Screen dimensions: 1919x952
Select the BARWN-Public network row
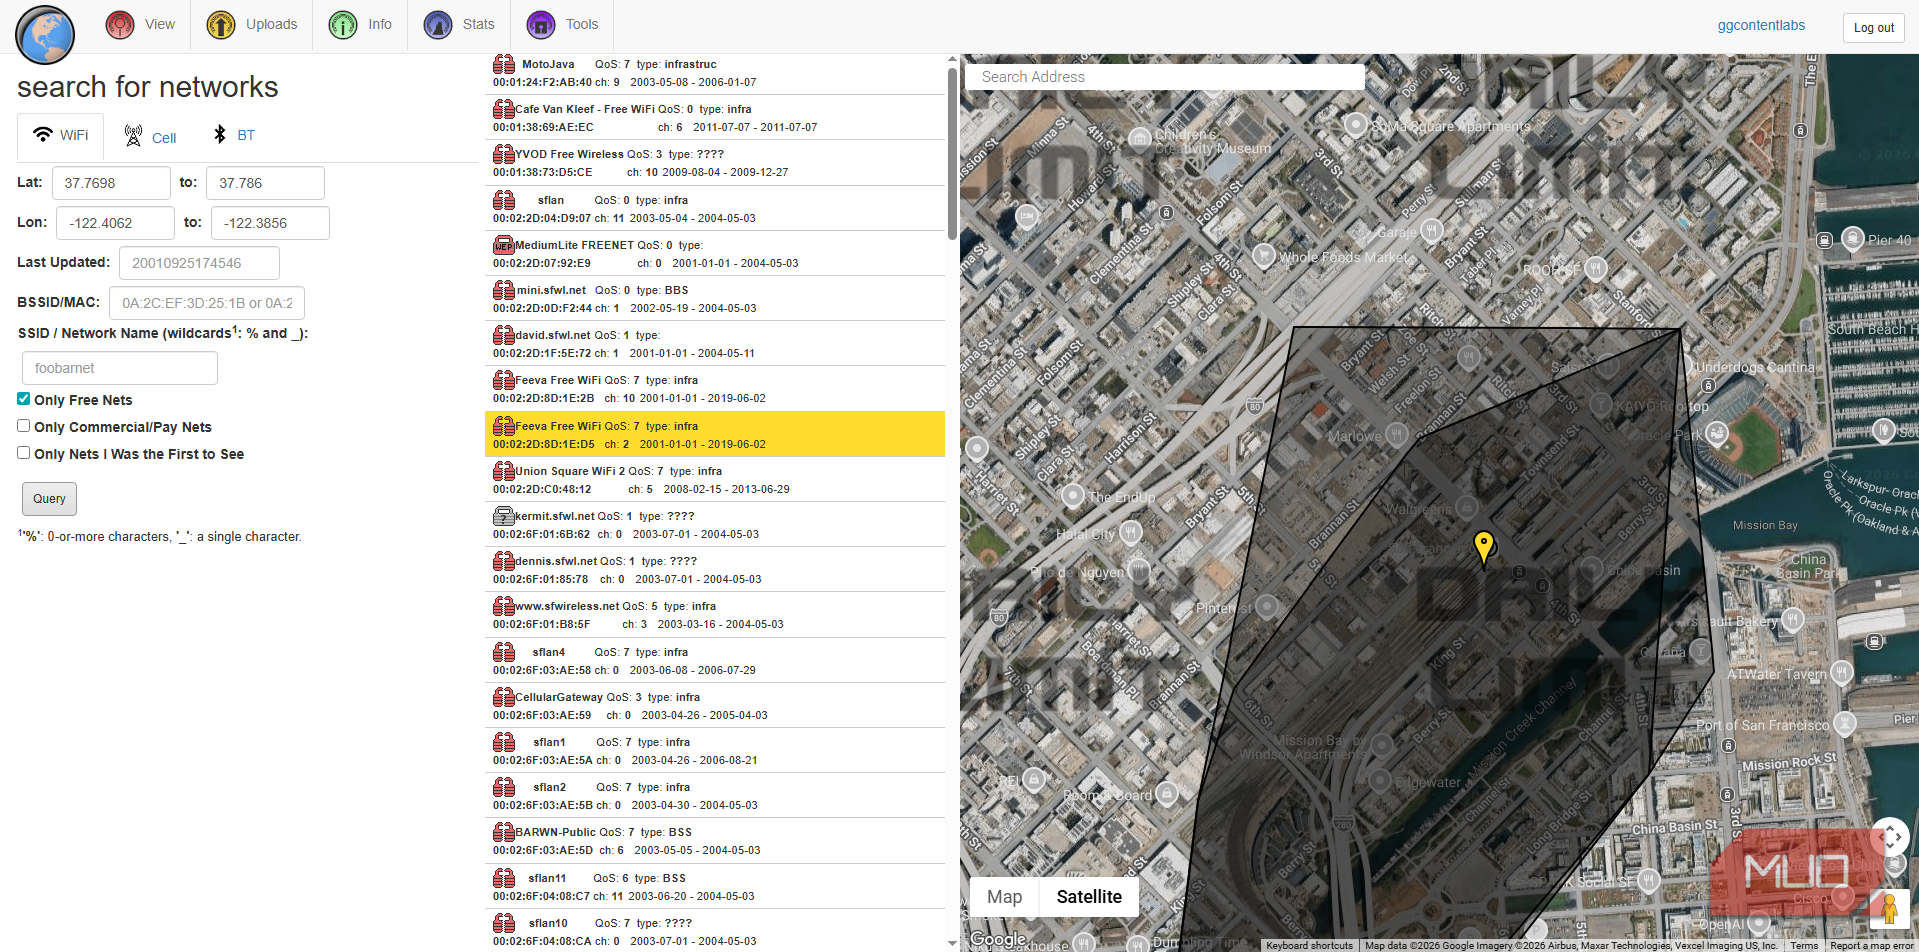click(715, 841)
